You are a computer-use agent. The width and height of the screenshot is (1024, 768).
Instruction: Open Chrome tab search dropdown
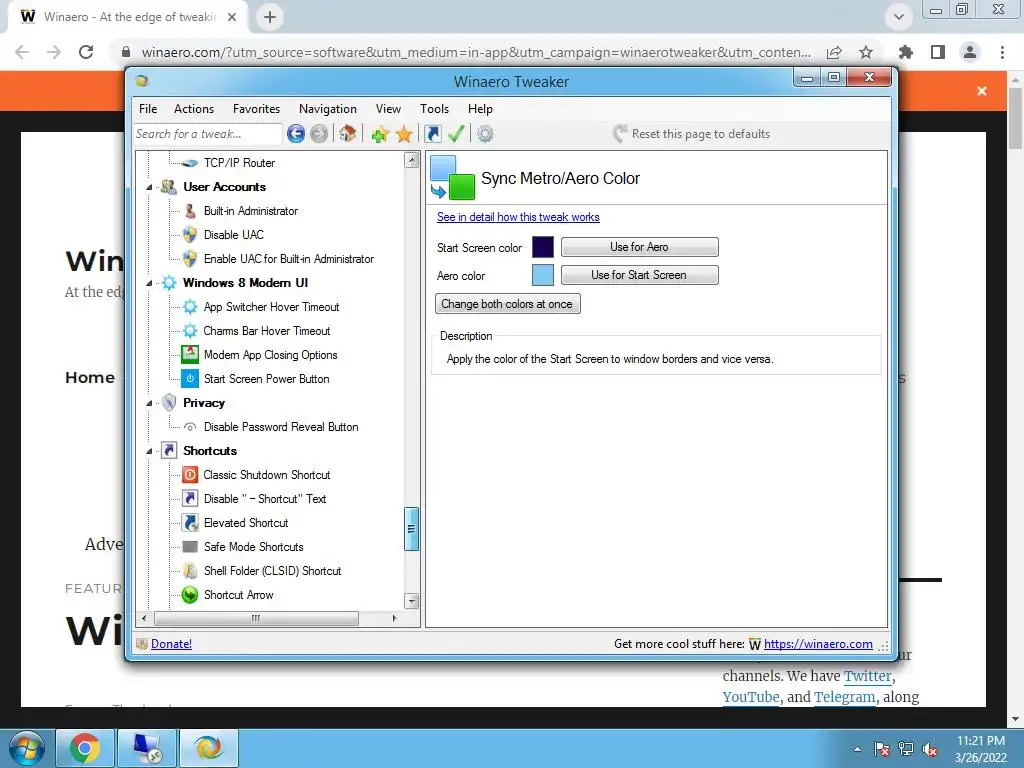(899, 17)
